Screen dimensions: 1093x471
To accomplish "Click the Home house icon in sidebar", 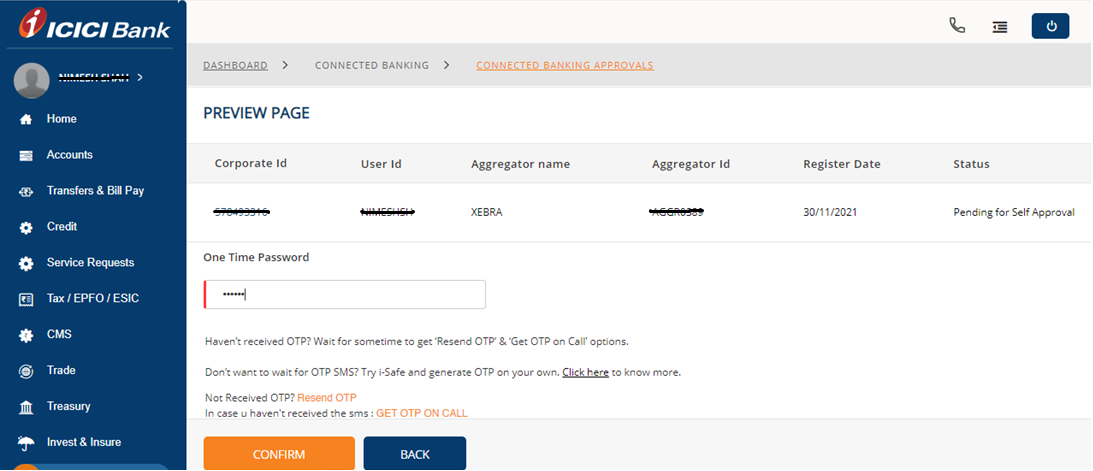I will coord(27,119).
